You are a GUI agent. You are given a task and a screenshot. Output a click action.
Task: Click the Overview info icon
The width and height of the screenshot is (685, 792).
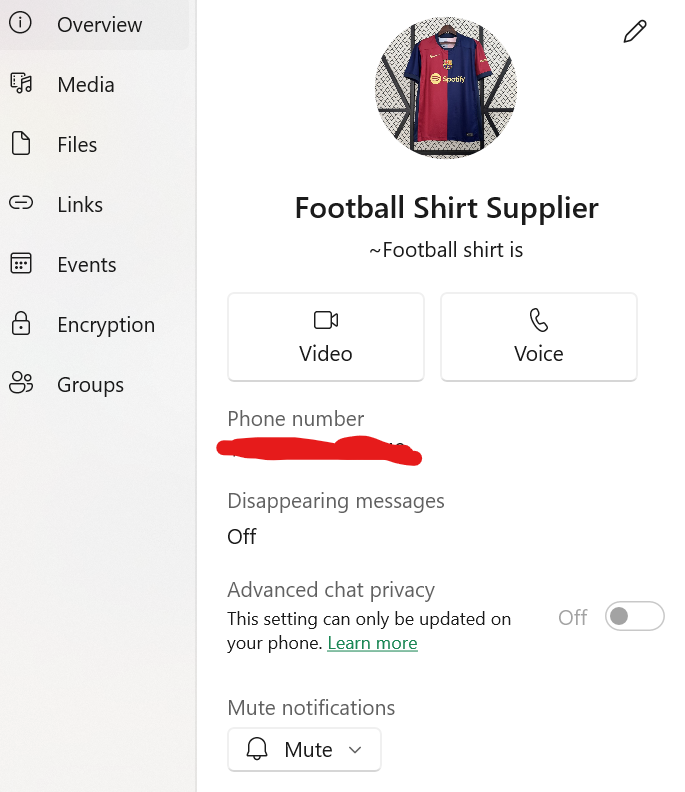[21, 23]
